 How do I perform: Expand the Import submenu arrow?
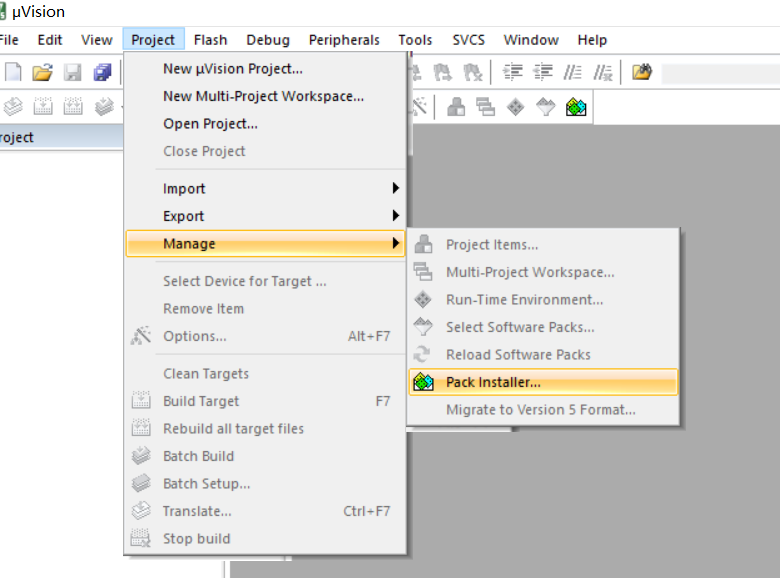pos(395,188)
